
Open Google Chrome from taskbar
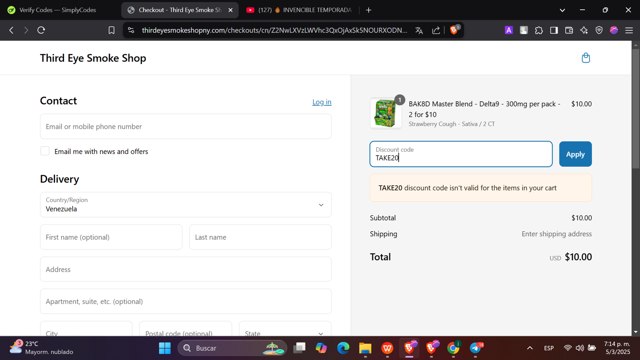click(x=453, y=348)
